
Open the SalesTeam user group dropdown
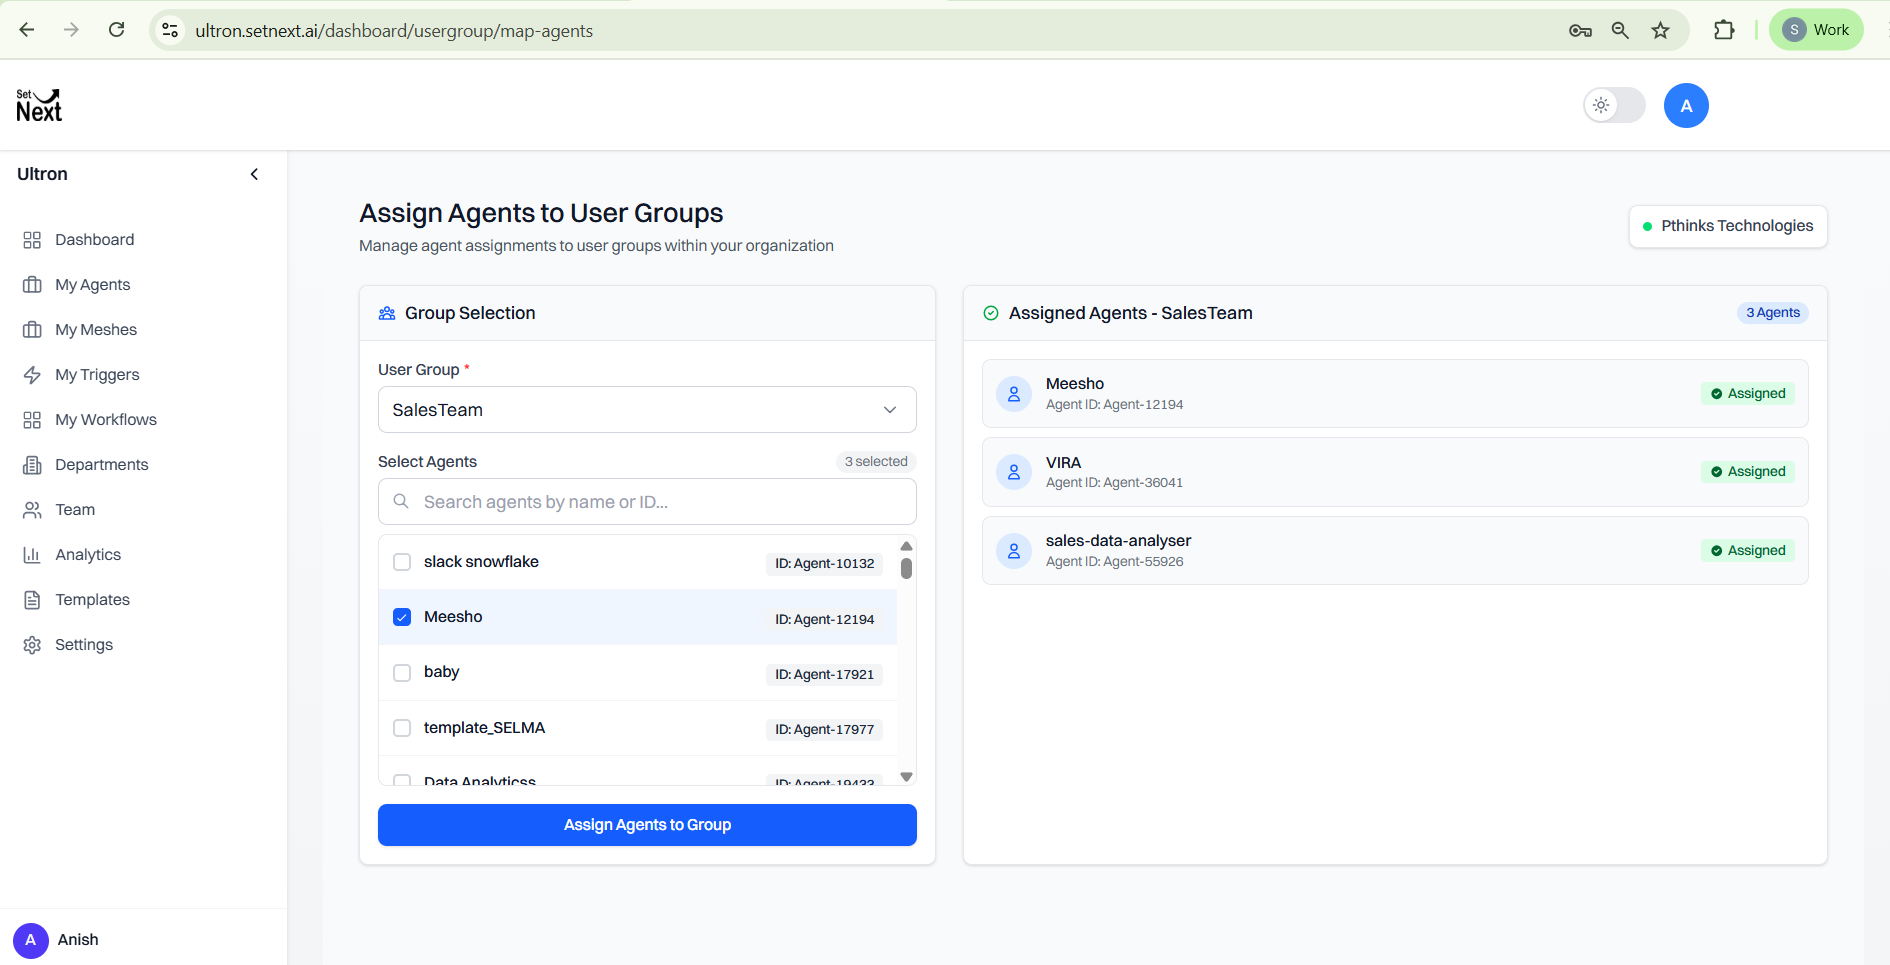647,410
